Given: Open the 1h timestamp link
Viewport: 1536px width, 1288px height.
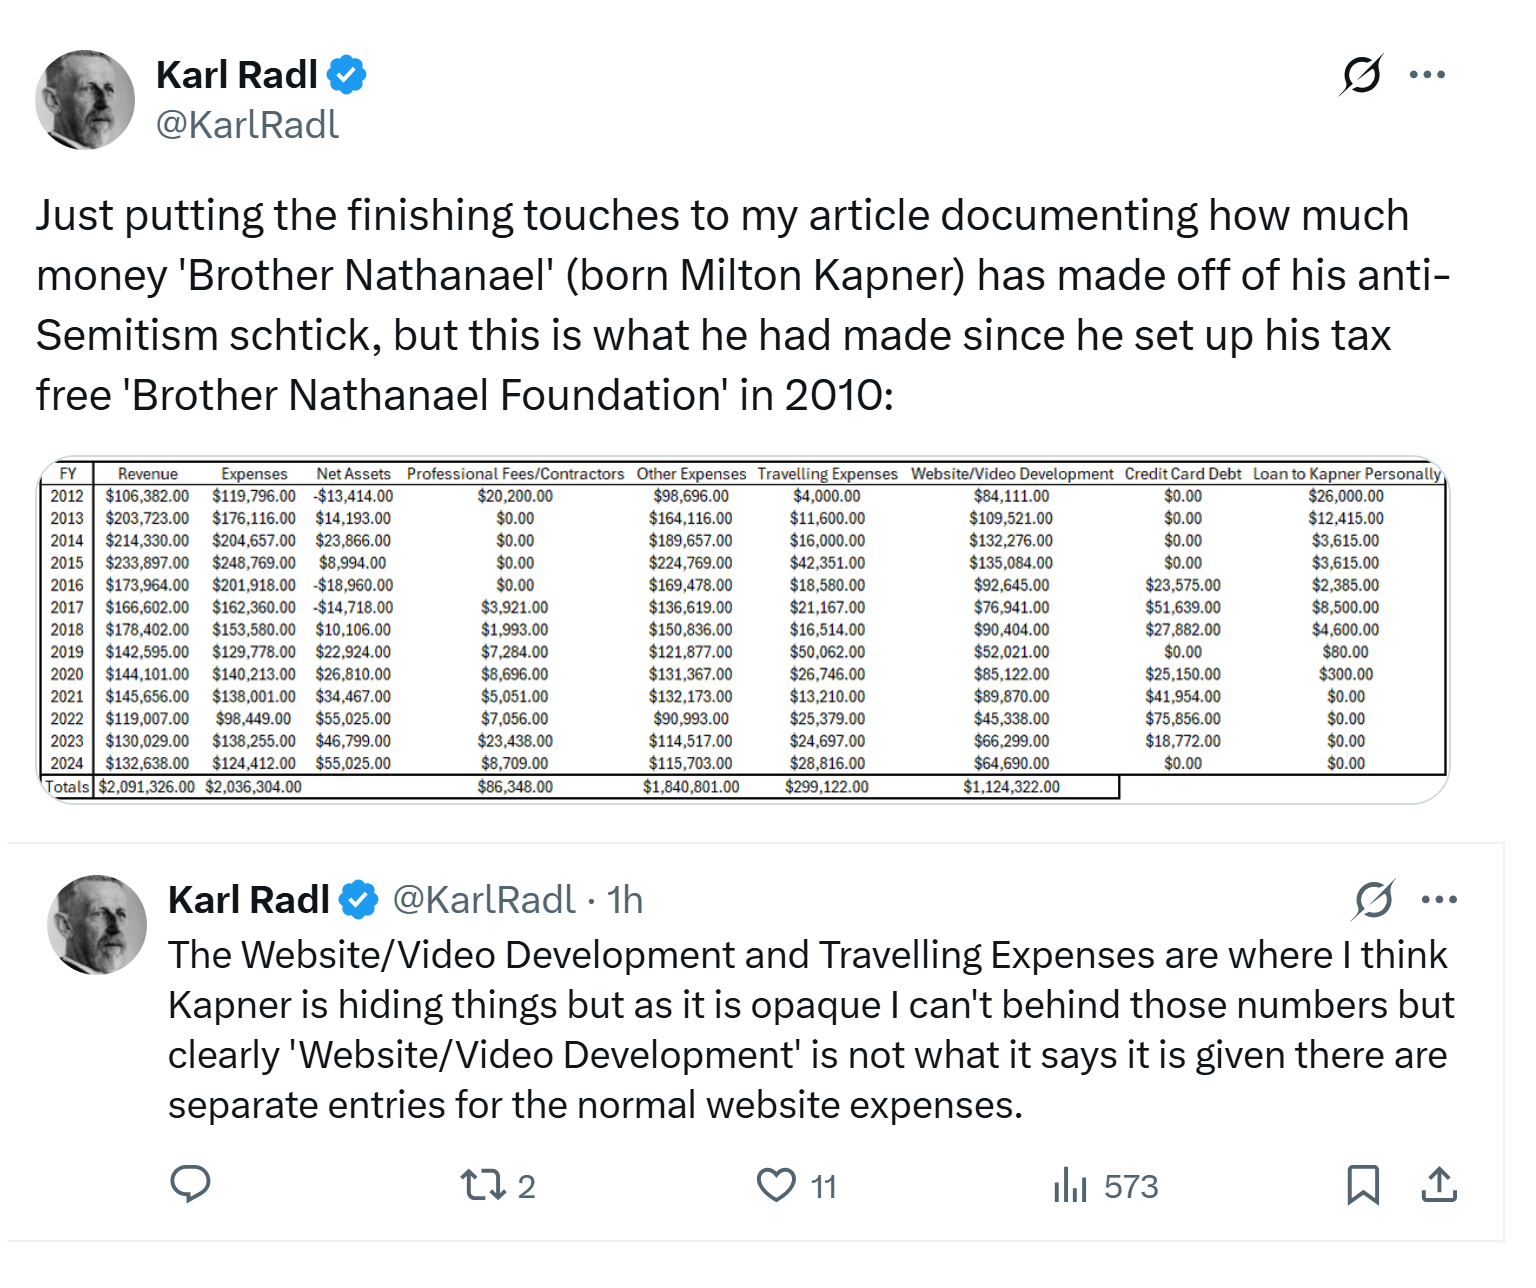Looking at the screenshot, I should (x=625, y=900).
